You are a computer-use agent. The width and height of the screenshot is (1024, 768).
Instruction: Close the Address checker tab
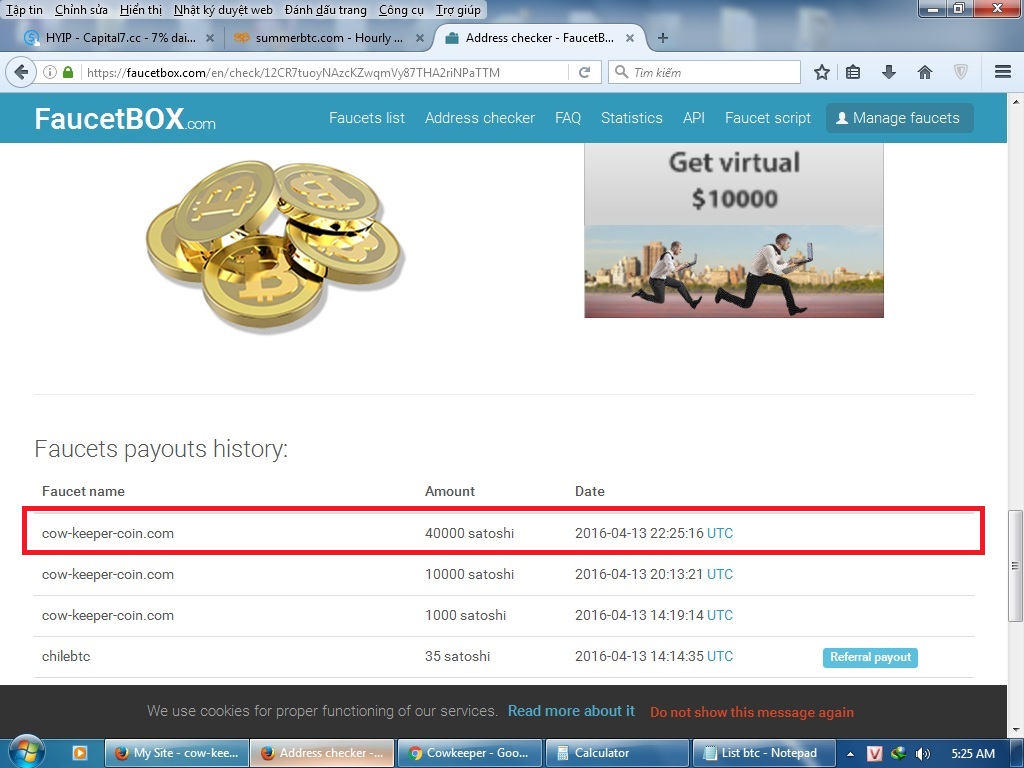(630, 38)
